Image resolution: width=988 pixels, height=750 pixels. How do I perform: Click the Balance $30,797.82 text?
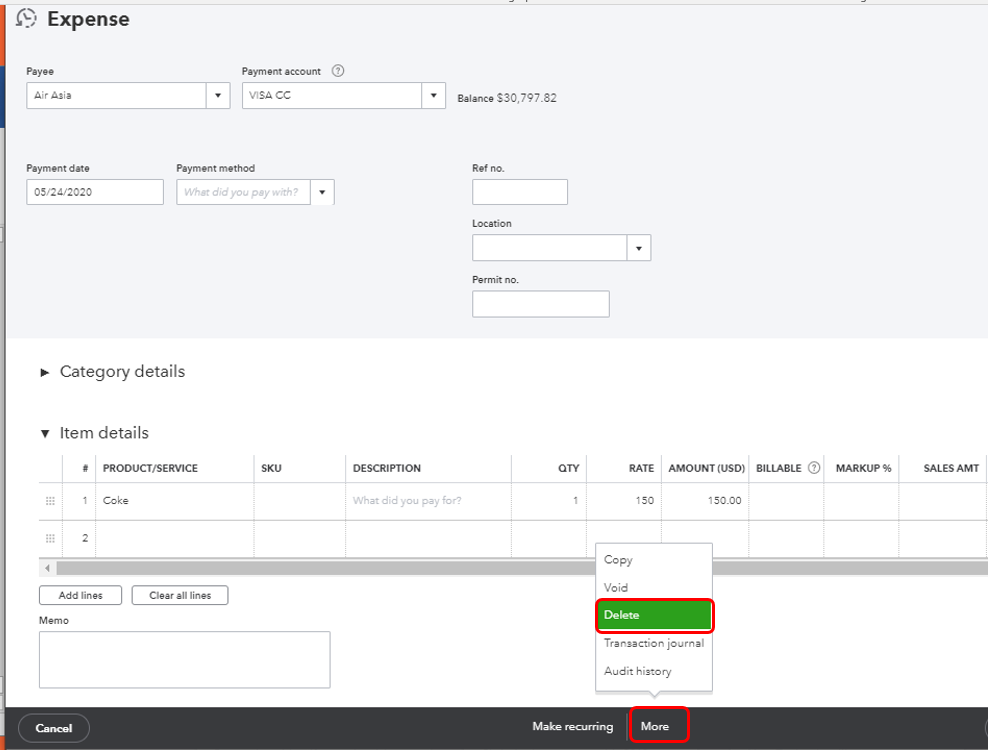pos(507,98)
